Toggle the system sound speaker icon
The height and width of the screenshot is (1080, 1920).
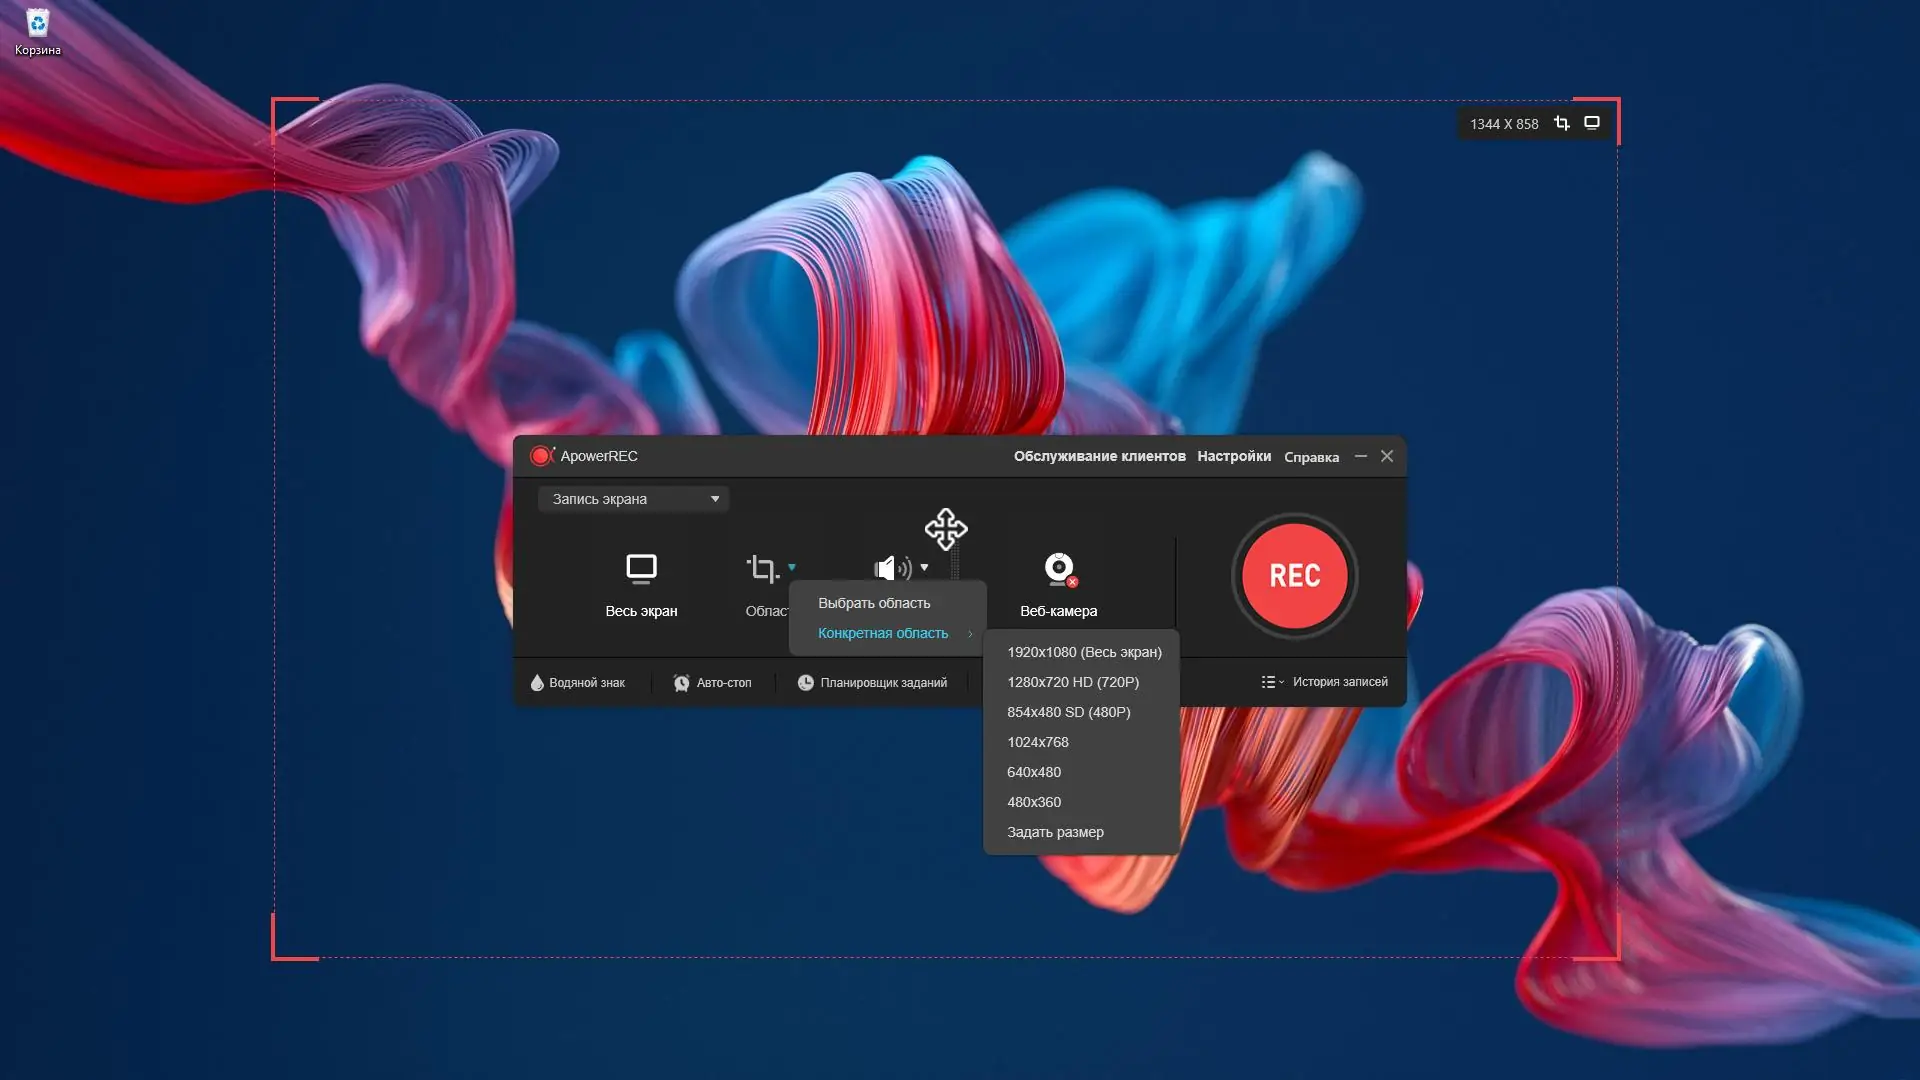[892, 568]
